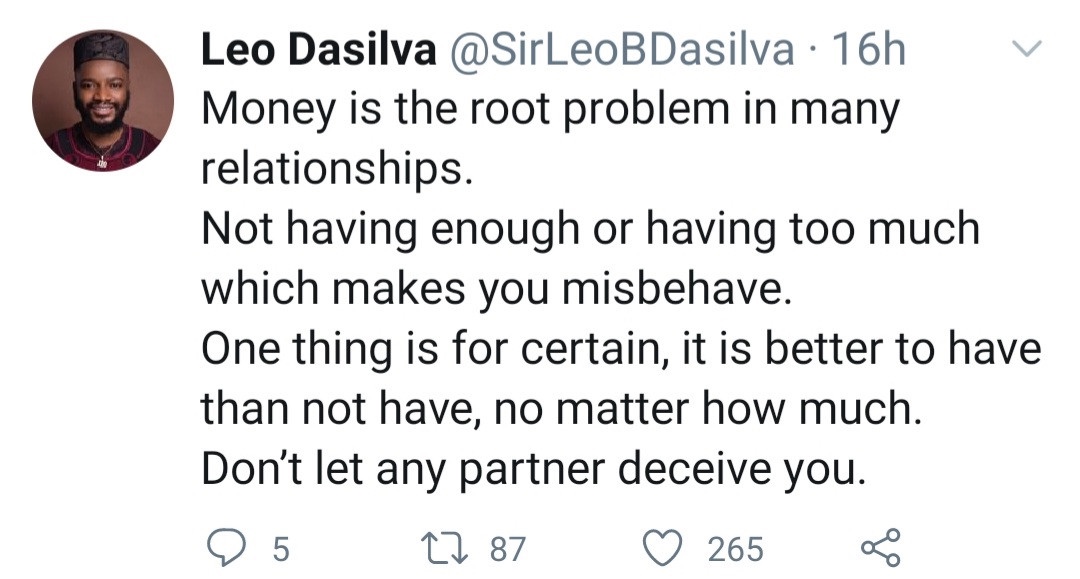1080x579 pixels.
Task: Click the line "Money is the root problem"
Action: (550, 110)
